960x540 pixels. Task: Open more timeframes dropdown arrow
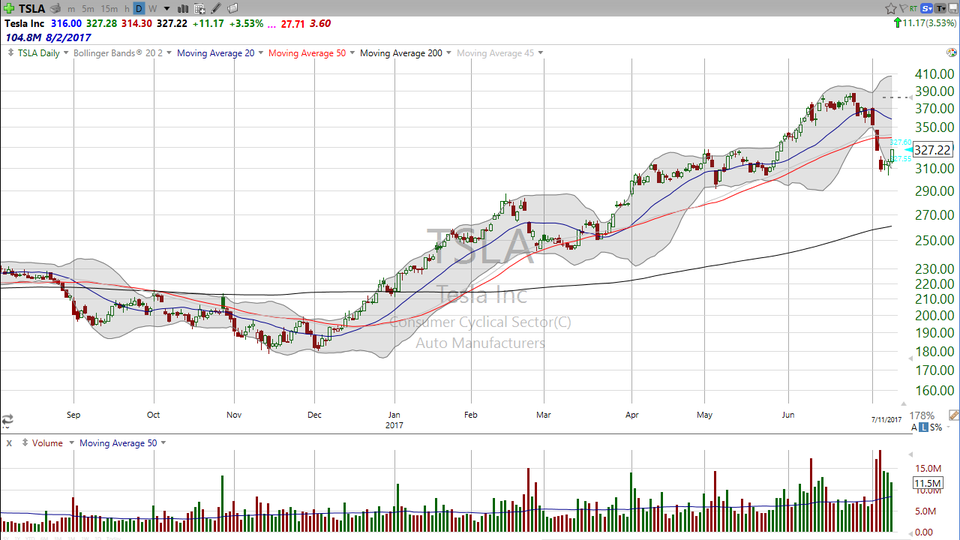click(167, 9)
